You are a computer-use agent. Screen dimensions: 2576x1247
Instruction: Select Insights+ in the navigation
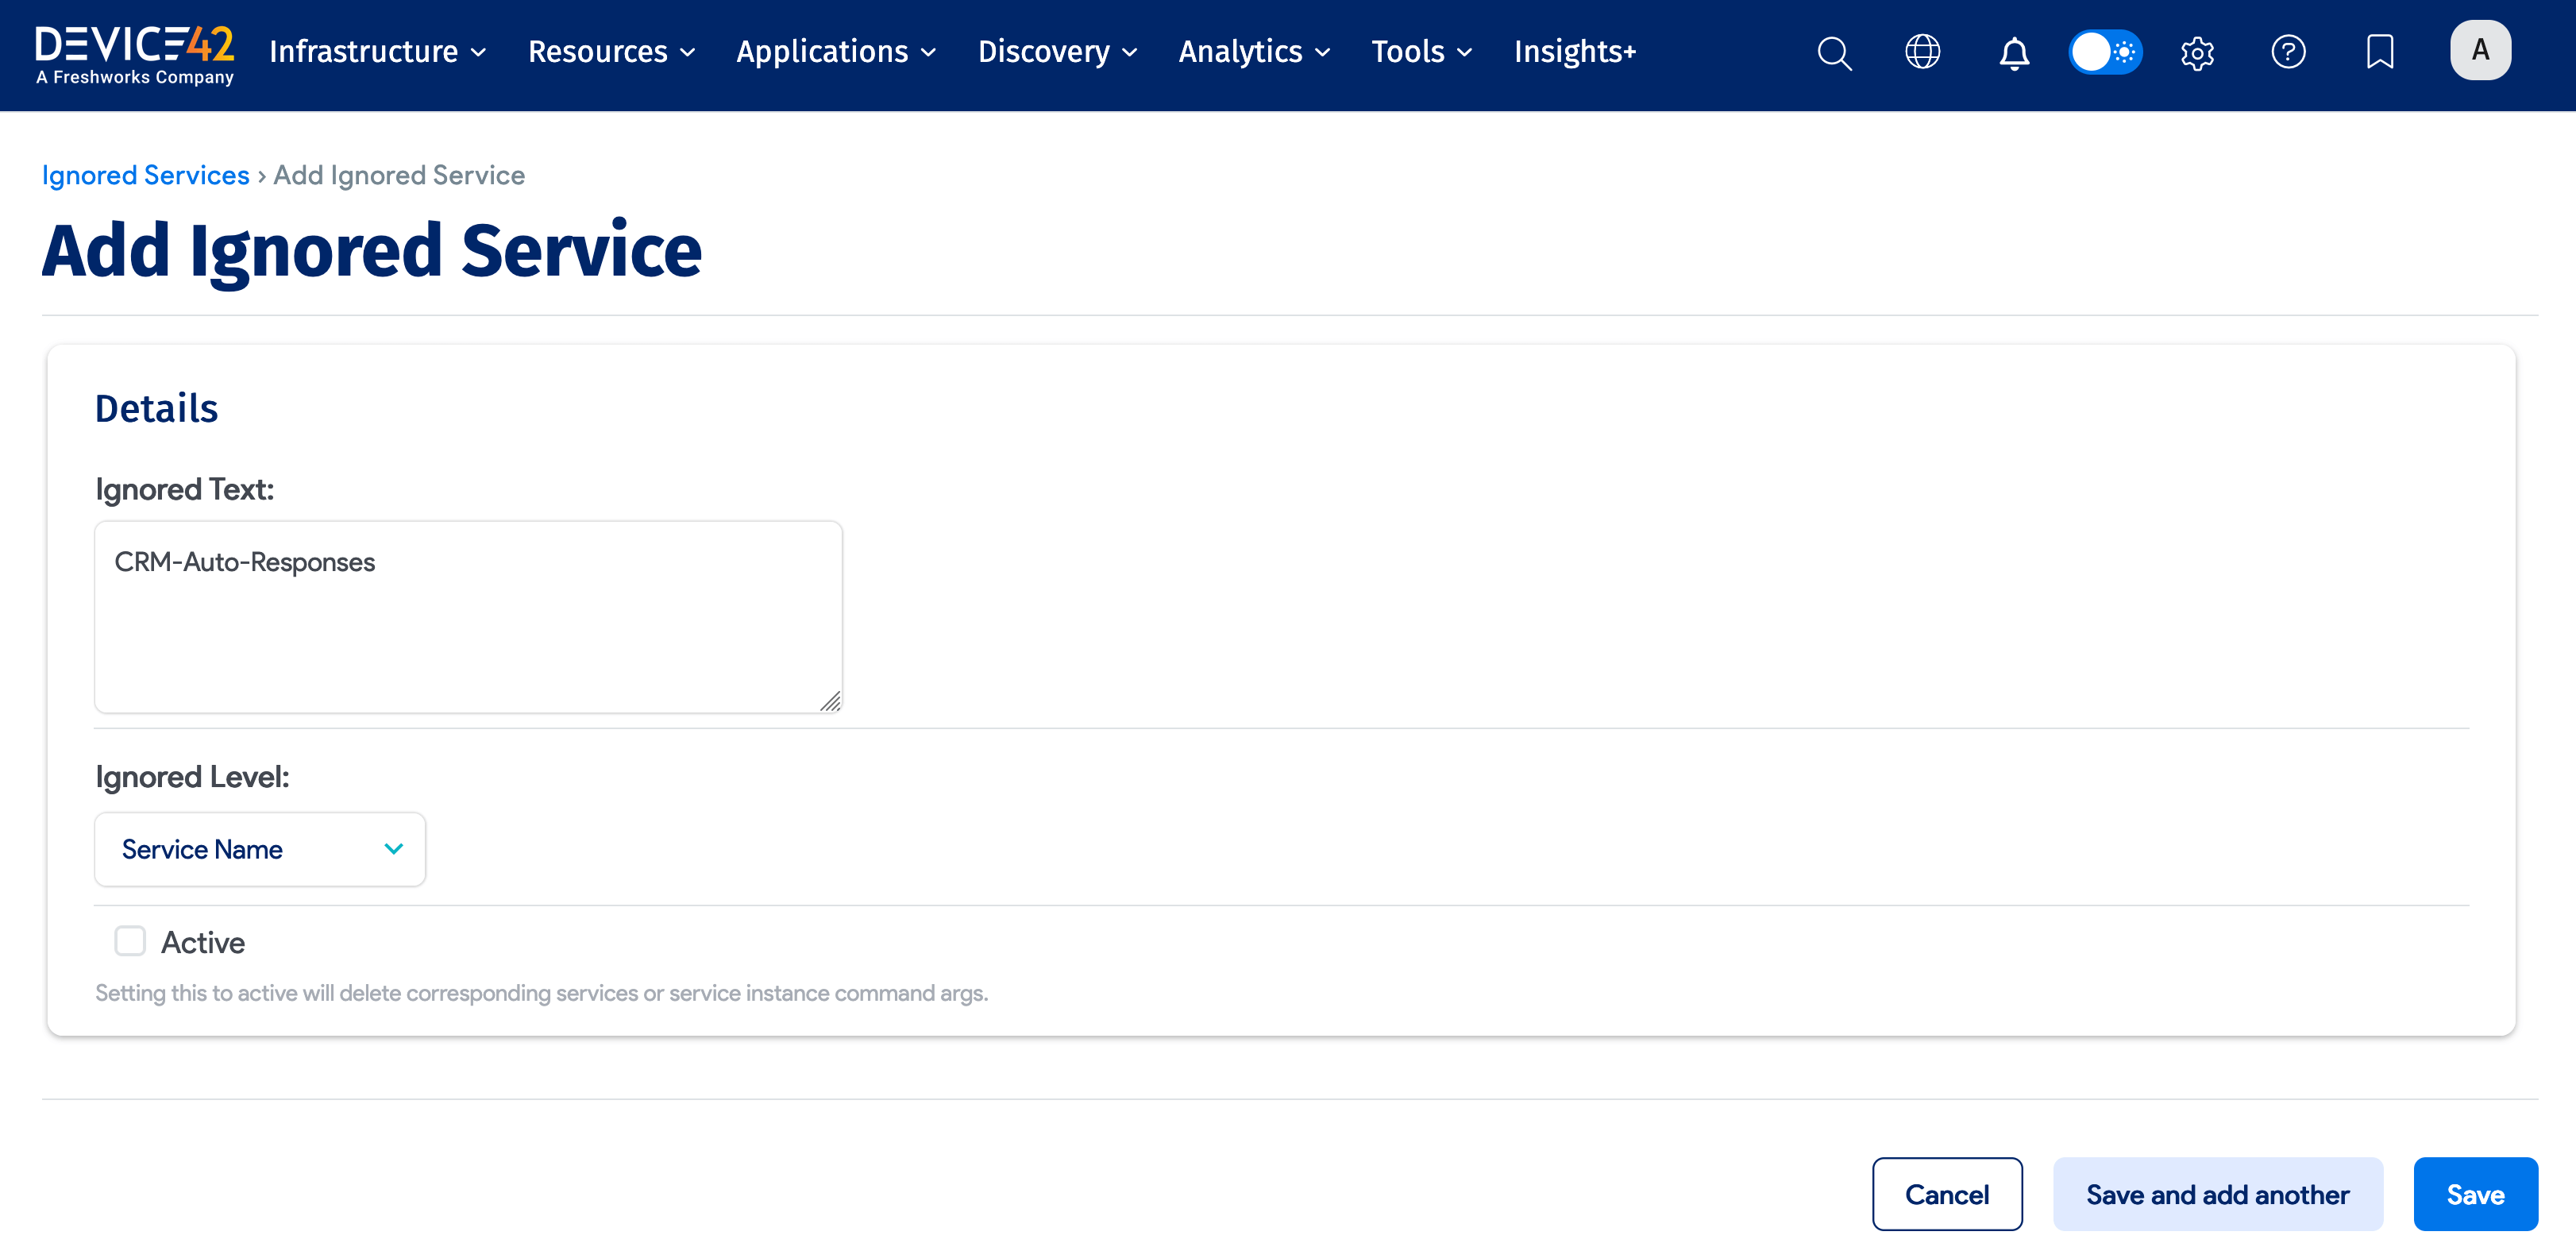point(1574,52)
